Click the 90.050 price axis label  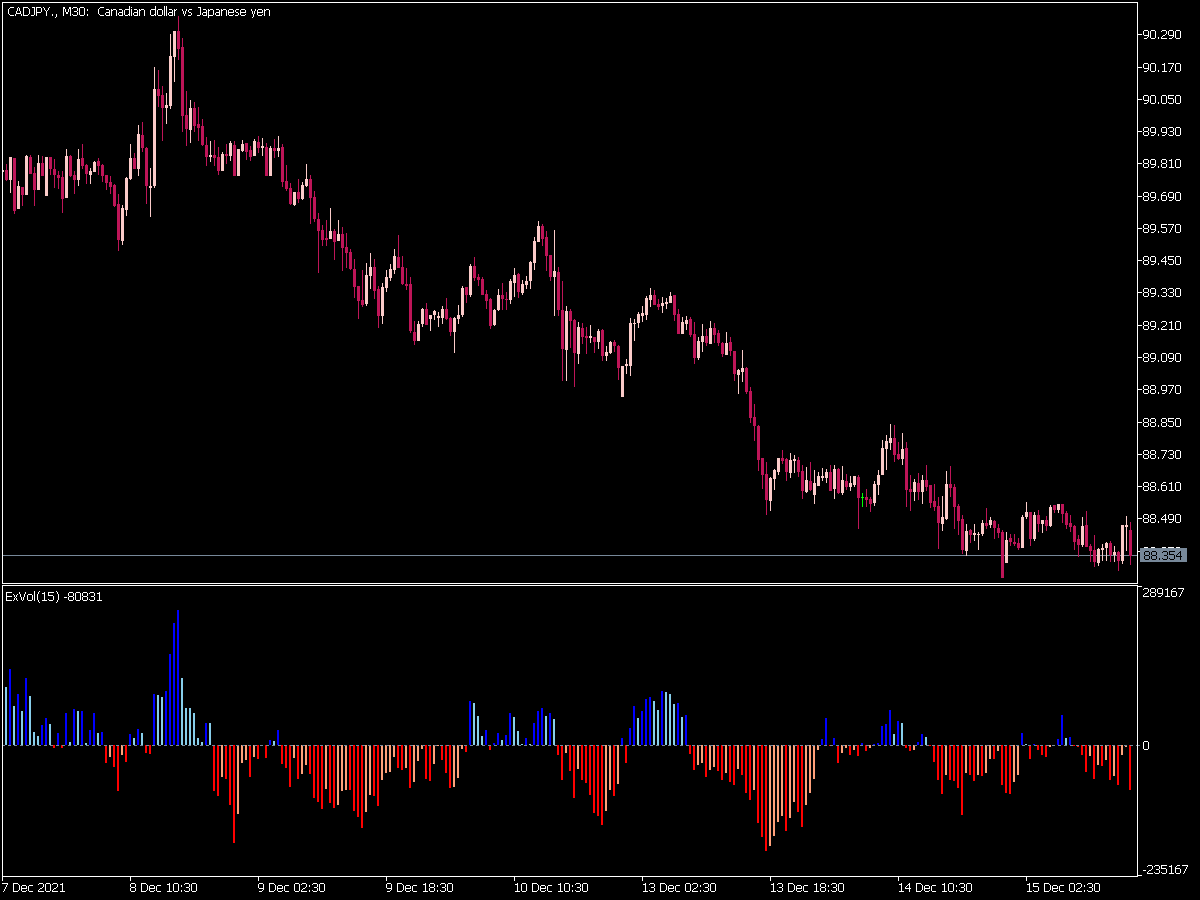point(1162,99)
